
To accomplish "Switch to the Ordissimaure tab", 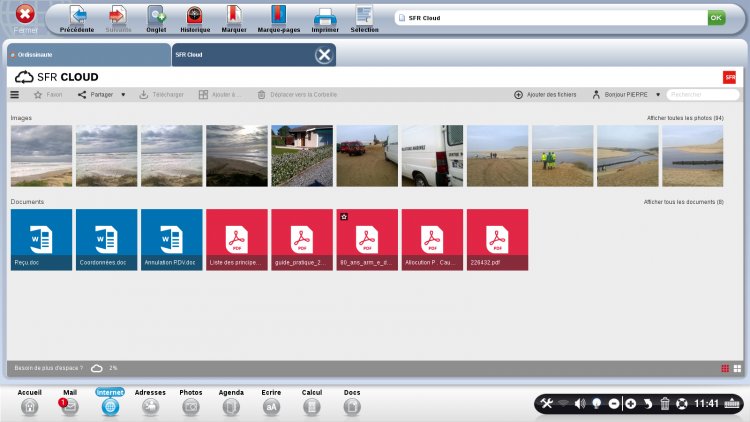I will pyautogui.click(x=87, y=55).
